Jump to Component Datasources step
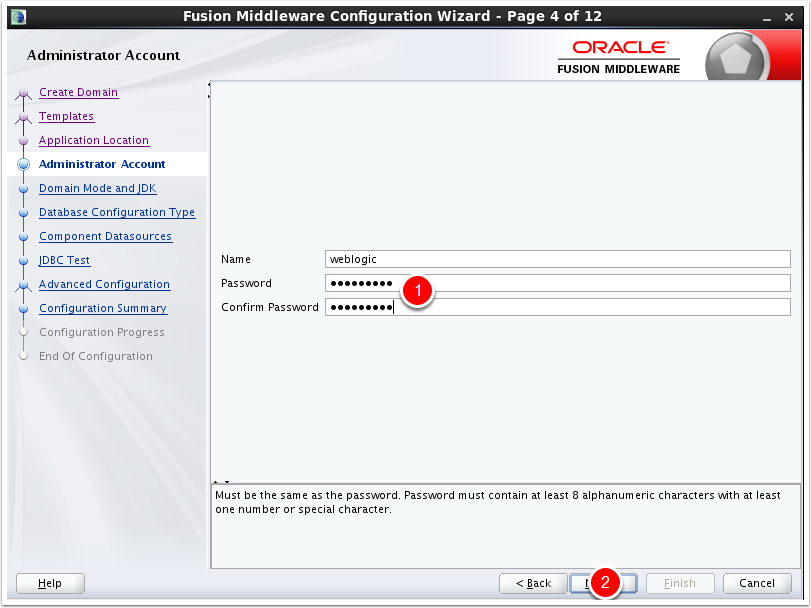This screenshot has width=811, height=608. (x=105, y=236)
